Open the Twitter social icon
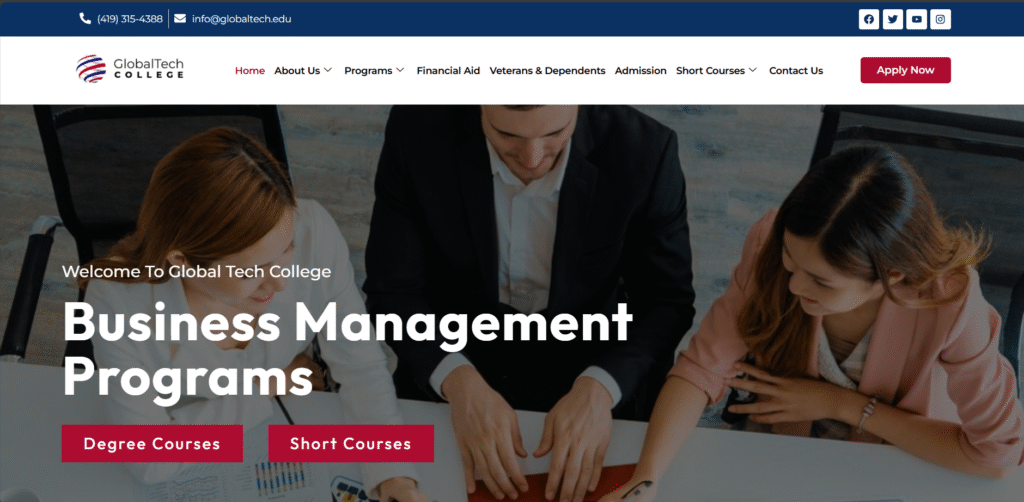The image size is (1024, 502). [893, 20]
